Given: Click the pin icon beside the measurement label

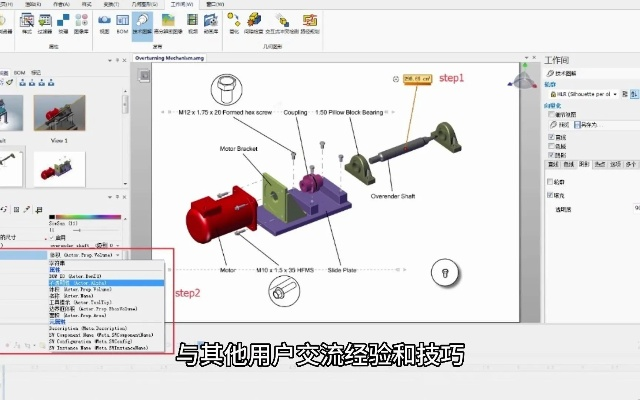Looking at the screenshot, I should [x=396, y=79].
